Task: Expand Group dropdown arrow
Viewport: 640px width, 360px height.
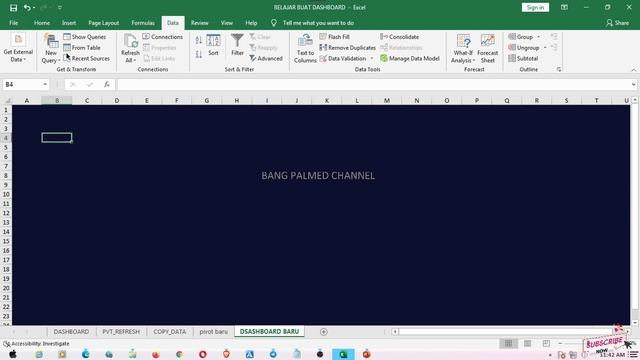Action: pyautogui.click(x=538, y=37)
